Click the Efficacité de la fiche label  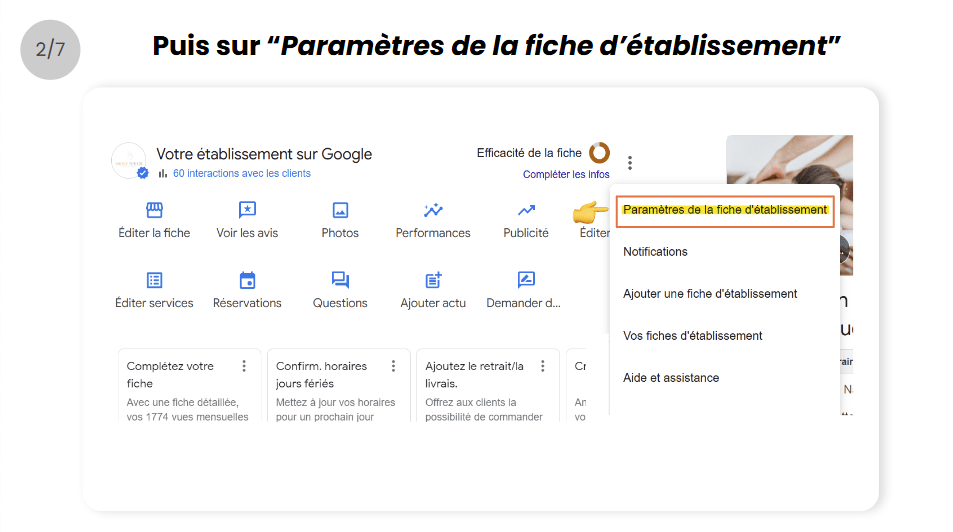[529, 153]
